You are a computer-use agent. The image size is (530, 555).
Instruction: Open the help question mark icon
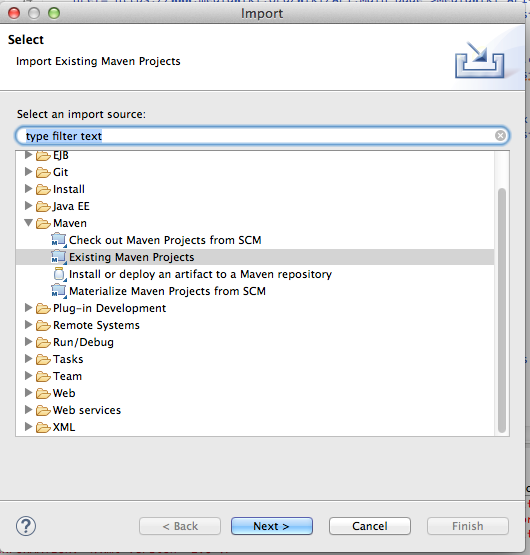26,526
